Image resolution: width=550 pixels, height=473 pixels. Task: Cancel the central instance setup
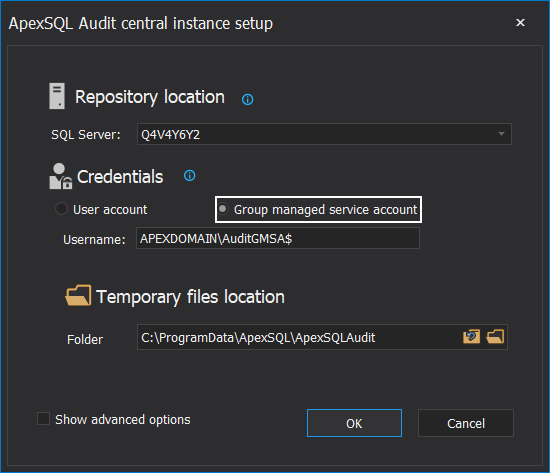(x=466, y=423)
